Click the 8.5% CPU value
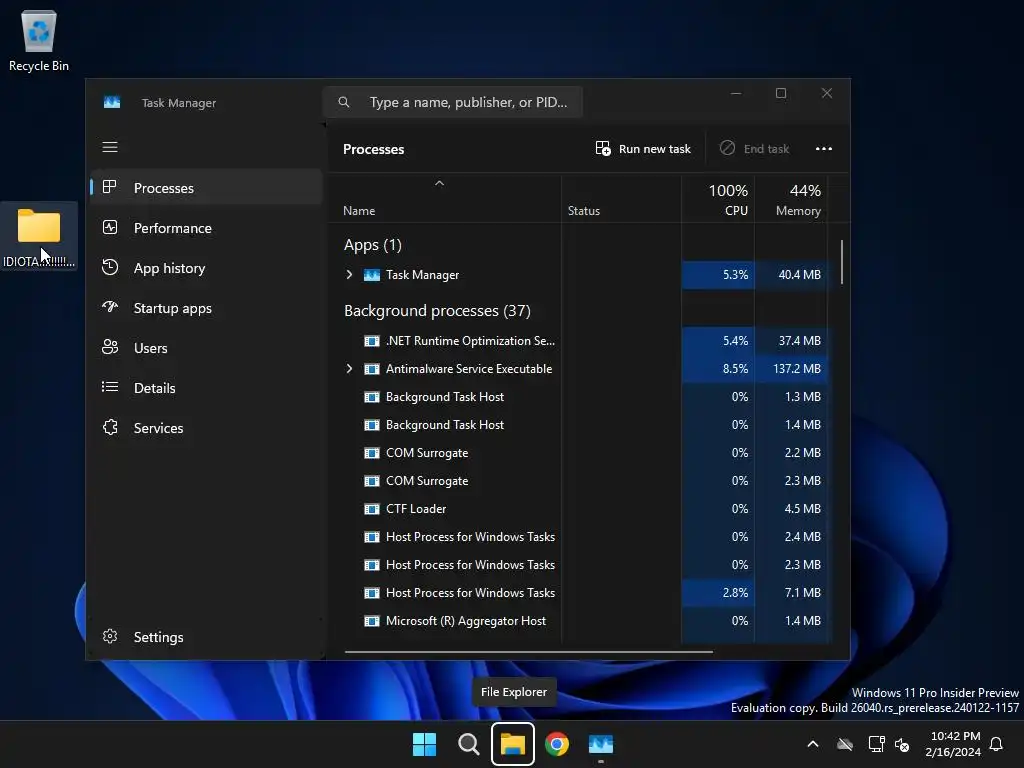 pyautogui.click(x=735, y=369)
